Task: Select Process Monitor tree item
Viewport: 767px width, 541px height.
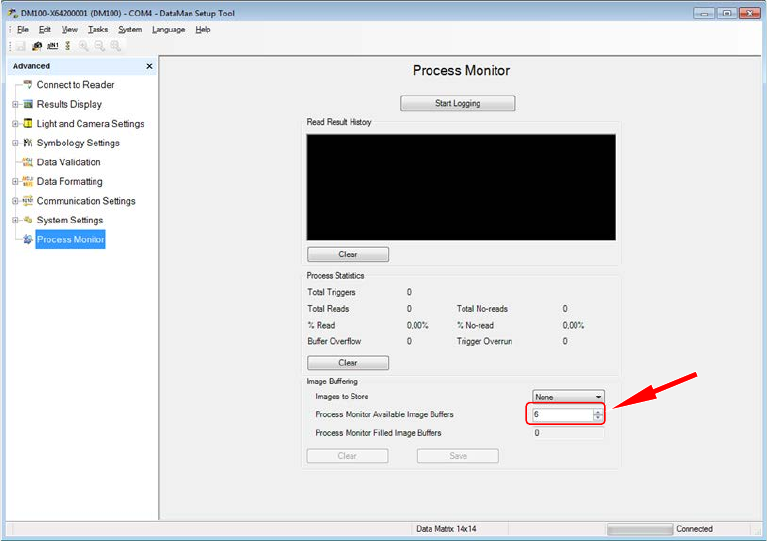Action: point(70,239)
